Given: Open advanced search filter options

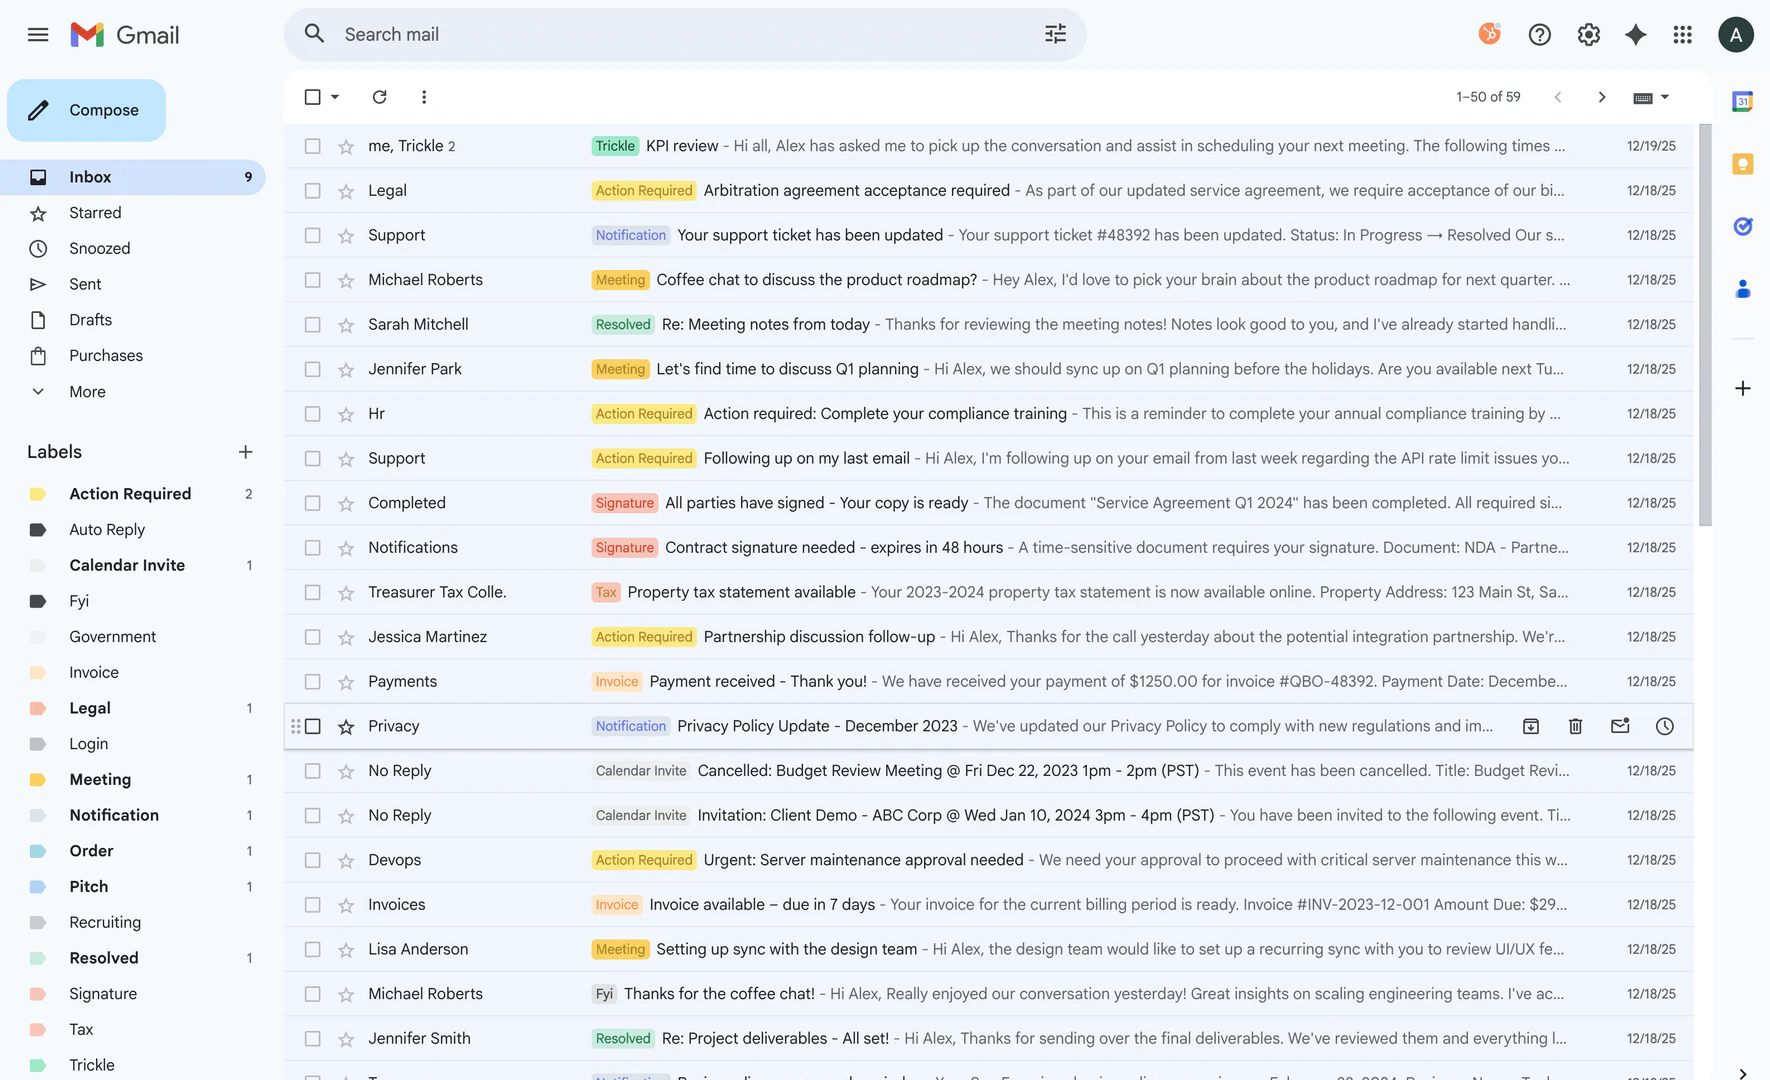Looking at the screenshot, I should click(x=1054, y=33).
